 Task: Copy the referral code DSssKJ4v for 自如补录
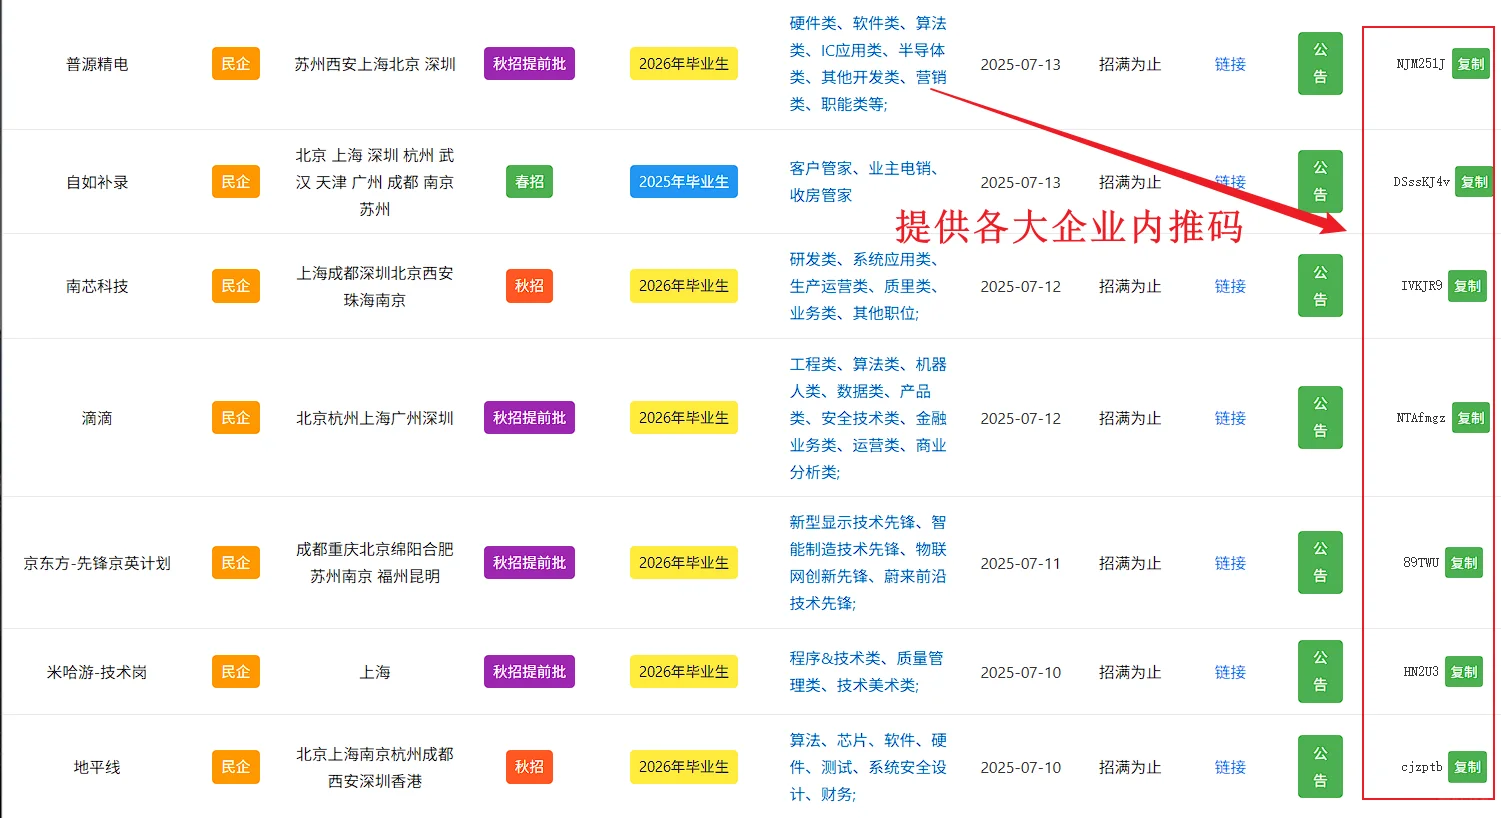pyautogui.click(x=1474, y=182)
